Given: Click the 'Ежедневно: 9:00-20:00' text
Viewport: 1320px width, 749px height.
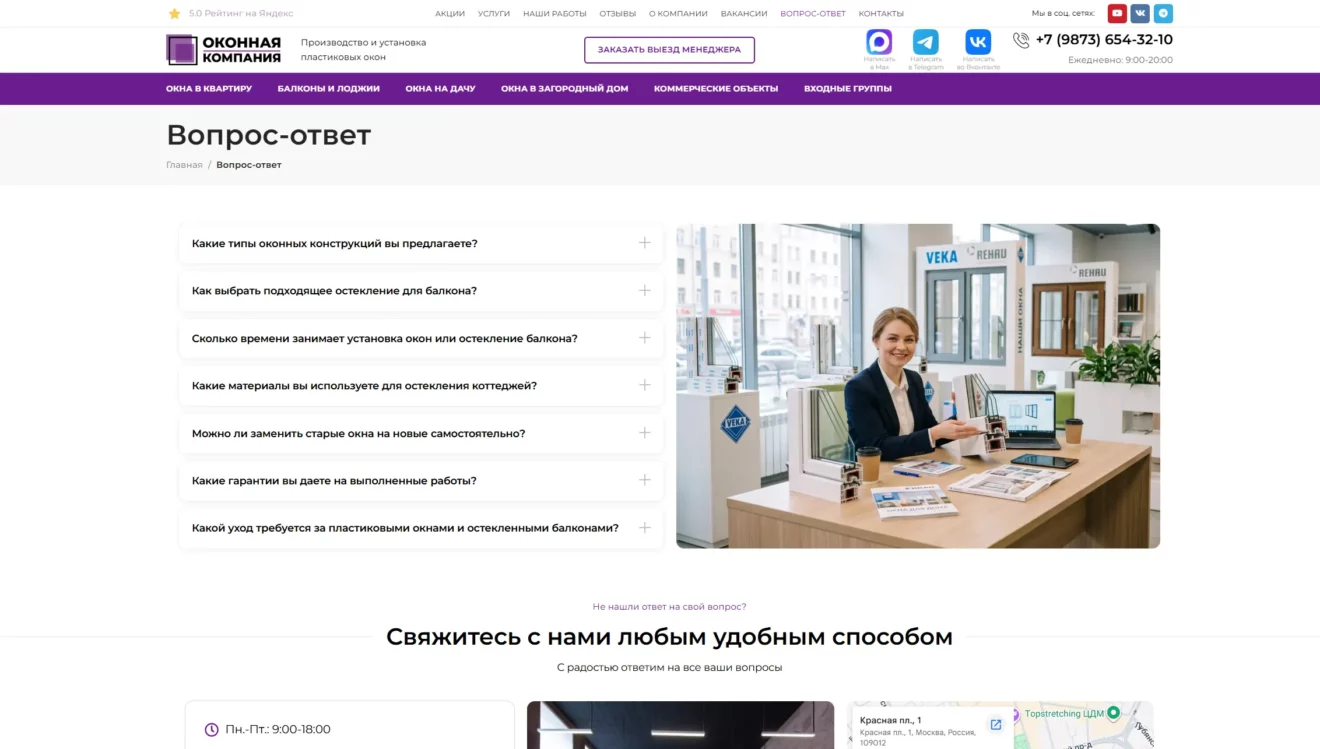Looking at the screenshot, I should [x=1120, y=60].
